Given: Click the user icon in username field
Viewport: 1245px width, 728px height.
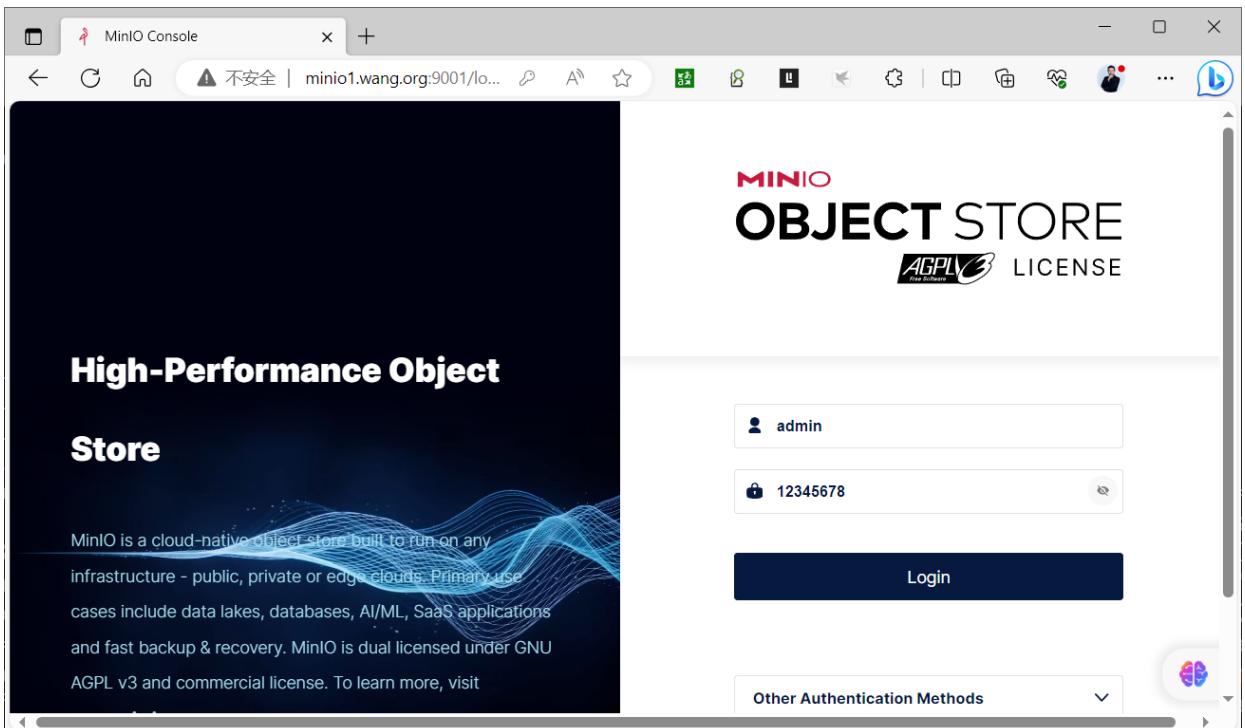Looking at the screenshot, I should [x=757, y=425].
